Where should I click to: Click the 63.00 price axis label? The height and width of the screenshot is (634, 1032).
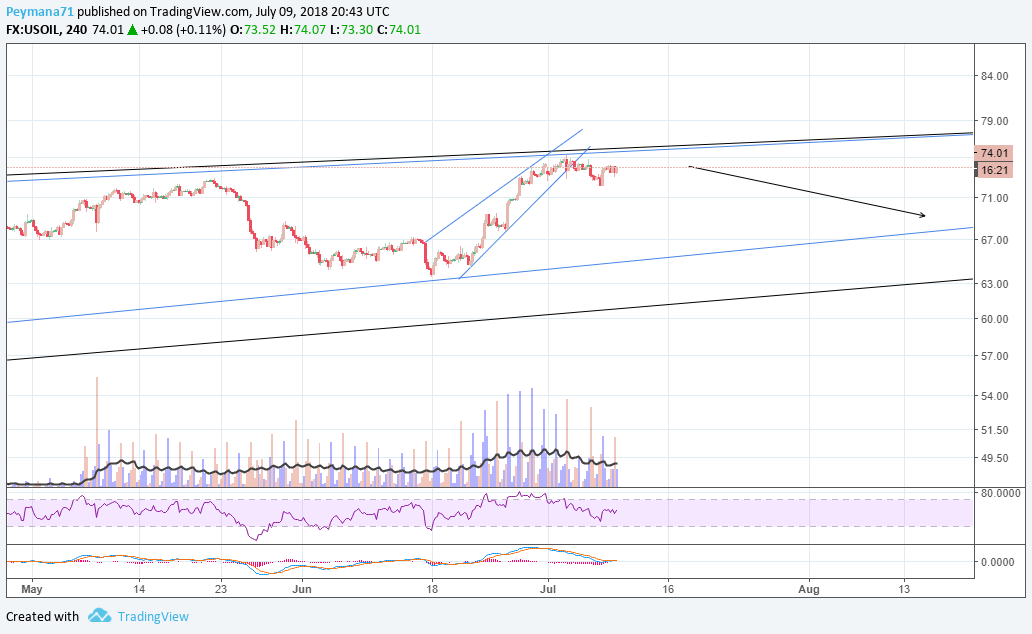[x=994, y=284]
